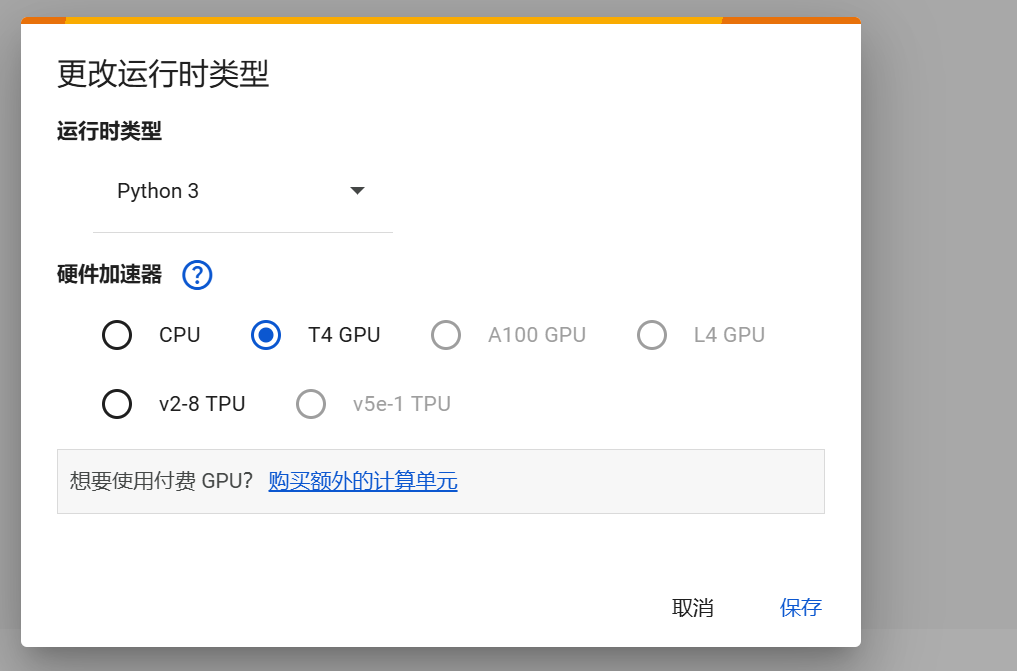The height and width of the screenshot is (671, 1017).
Task: Click the dropdown arrow beside Python 3
Action: point(357,191)
